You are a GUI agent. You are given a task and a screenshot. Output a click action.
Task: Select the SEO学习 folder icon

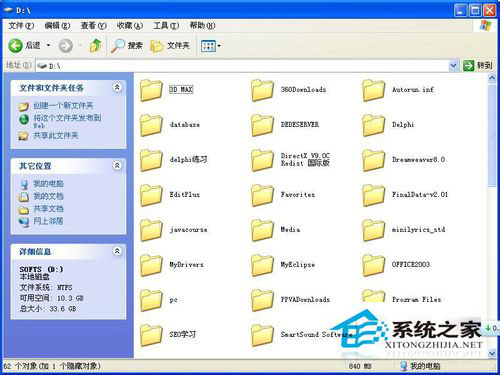tap(151, 335)
